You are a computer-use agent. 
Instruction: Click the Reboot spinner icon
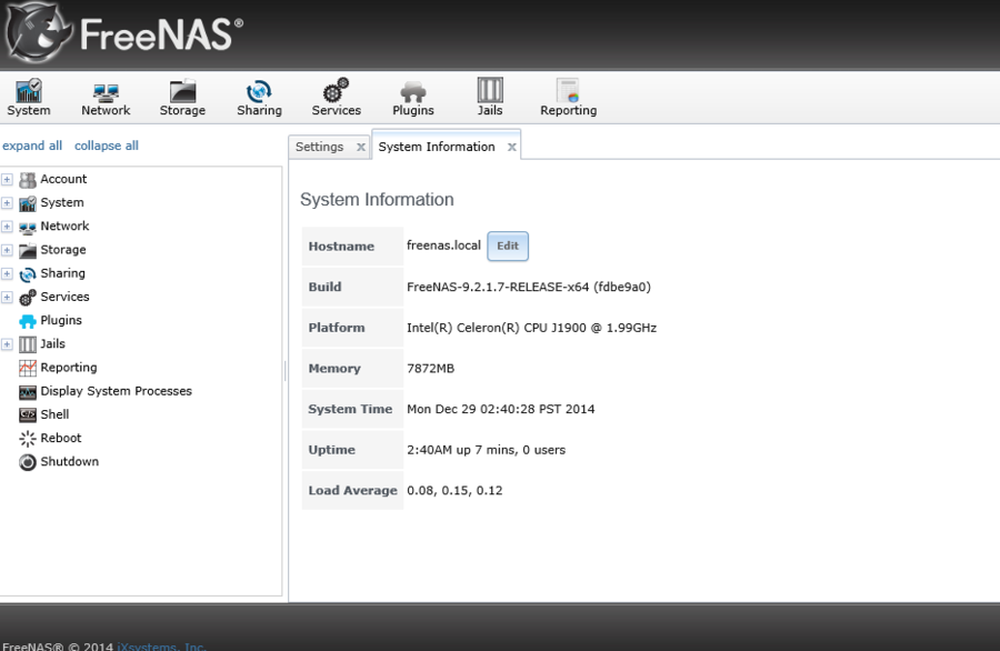coord(27,439)
